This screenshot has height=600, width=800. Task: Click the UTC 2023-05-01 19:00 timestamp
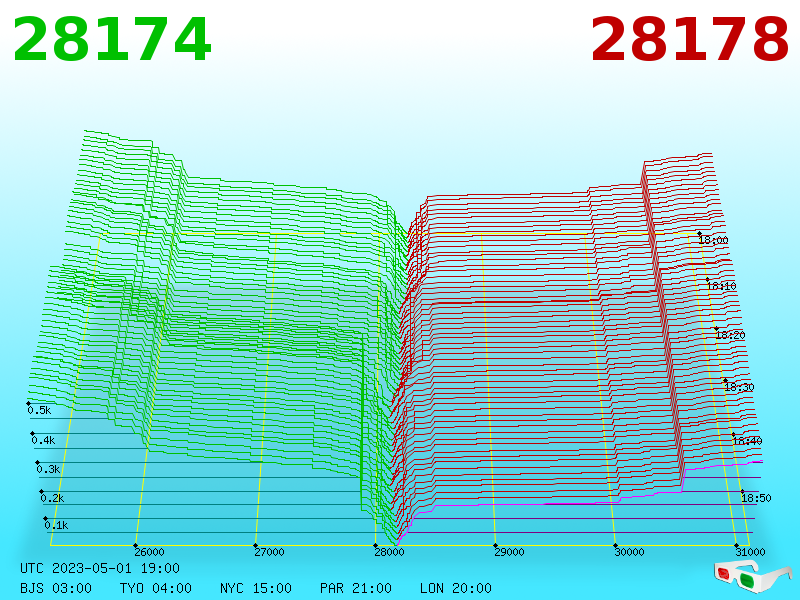click(x=100, y=568)
